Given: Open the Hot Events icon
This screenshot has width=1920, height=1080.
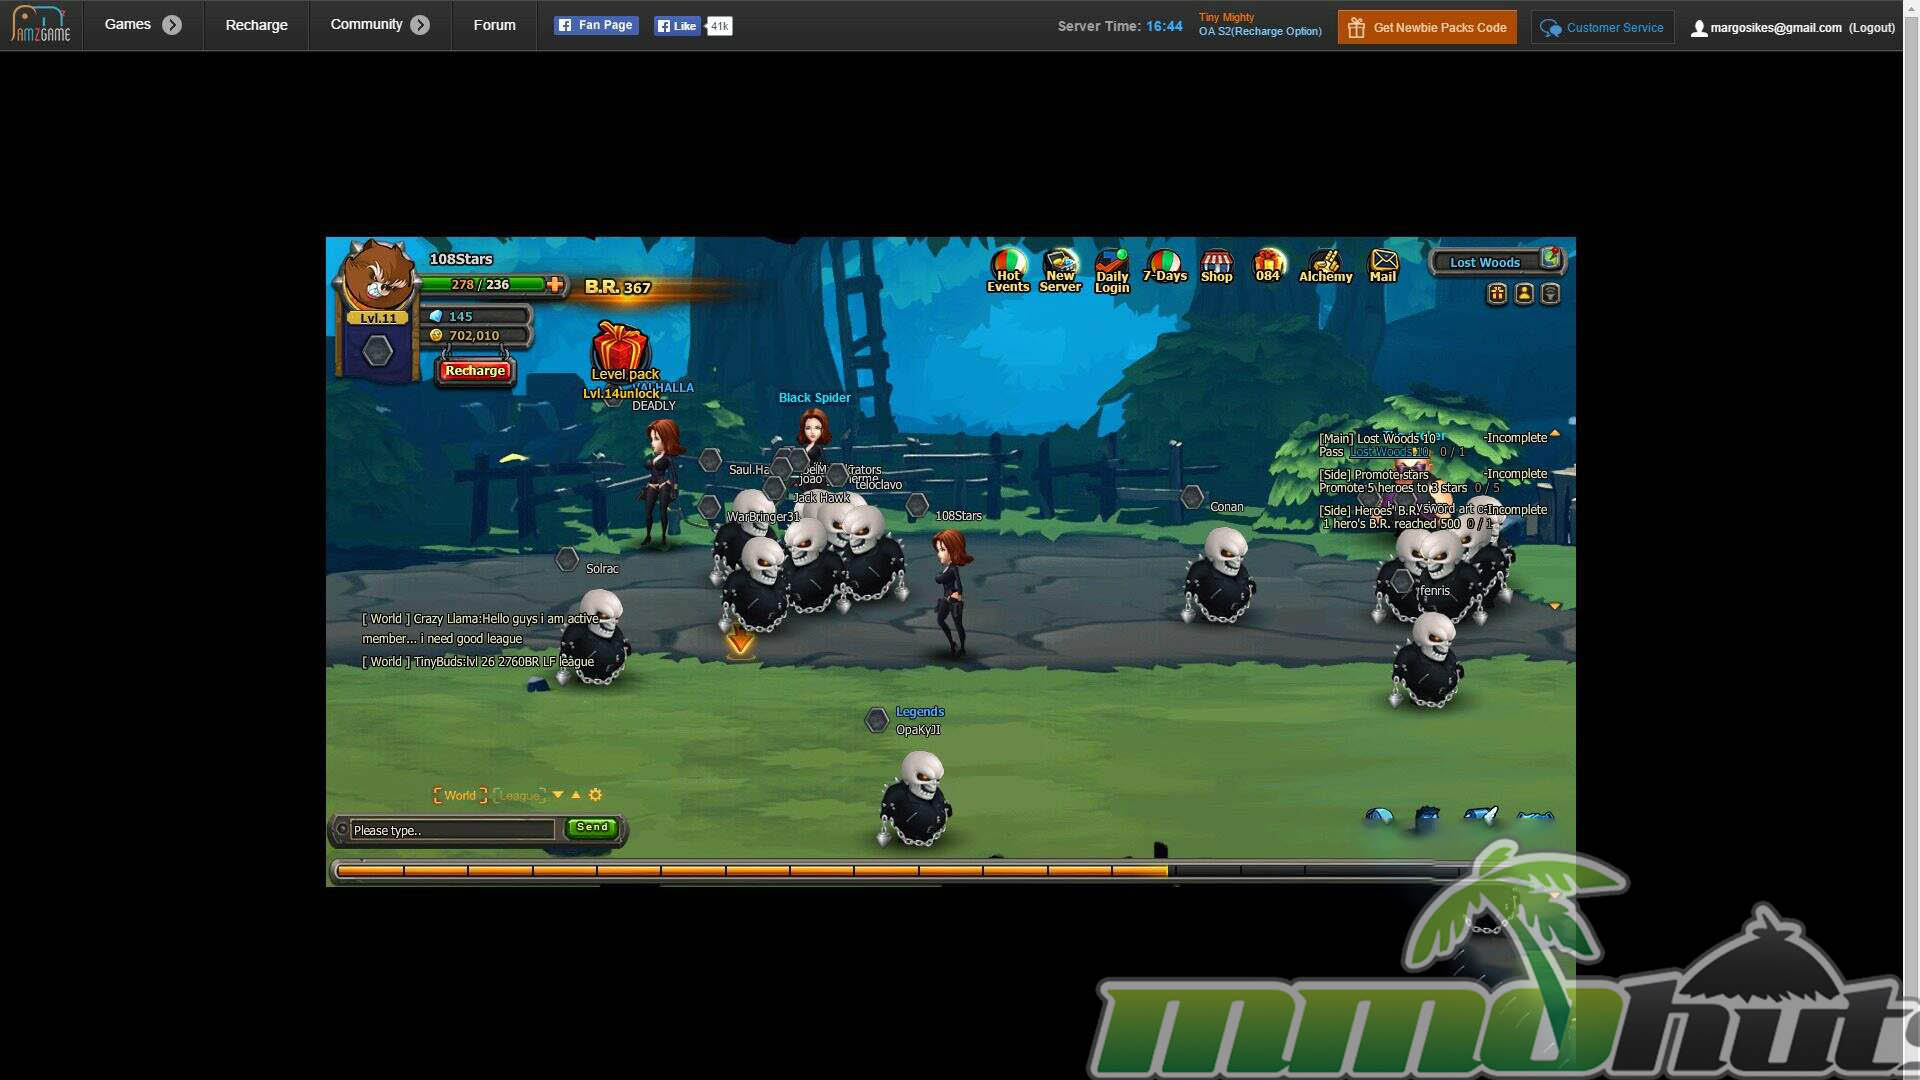Looking at the screenshot, I should pyautogui.click(x=1008, y=270).
